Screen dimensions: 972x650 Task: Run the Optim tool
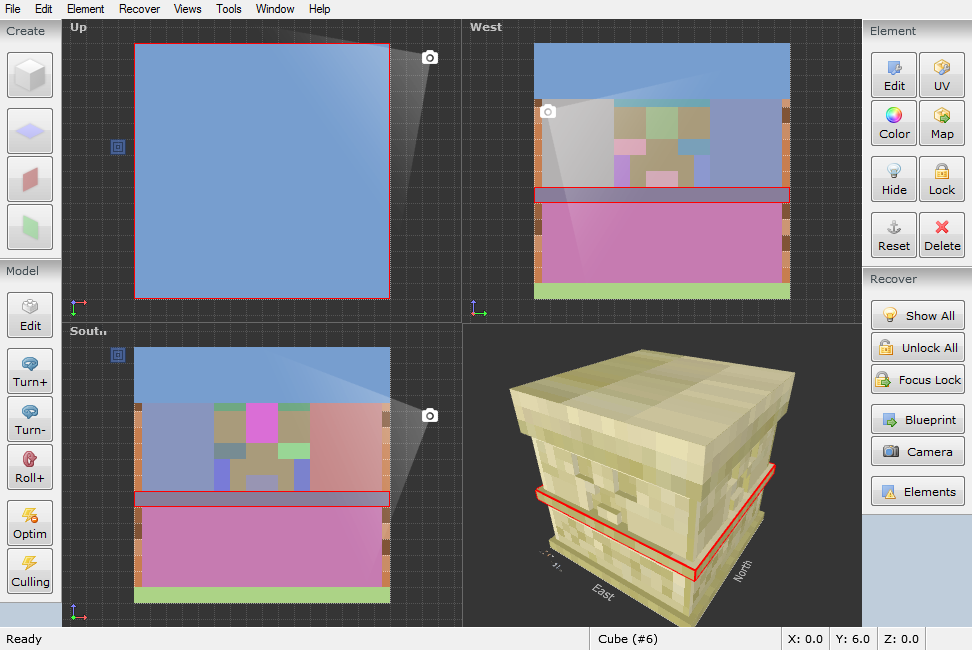pyautogui.click(x=30, y=523)
